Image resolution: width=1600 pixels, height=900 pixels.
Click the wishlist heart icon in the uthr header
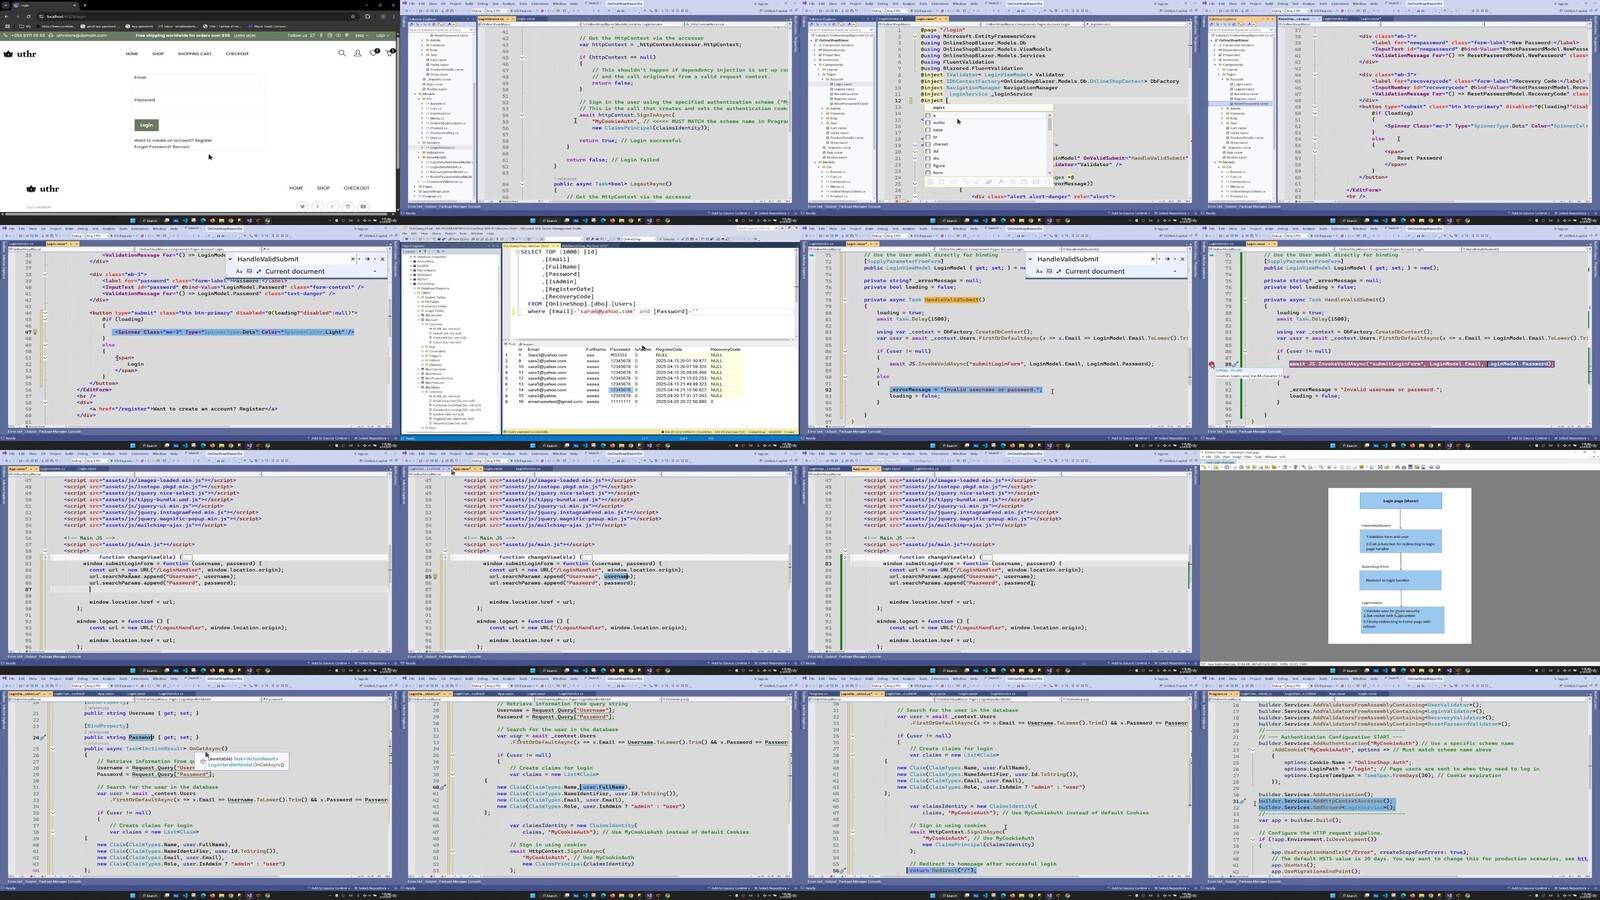pyautogui.click(x=373, y=53)
